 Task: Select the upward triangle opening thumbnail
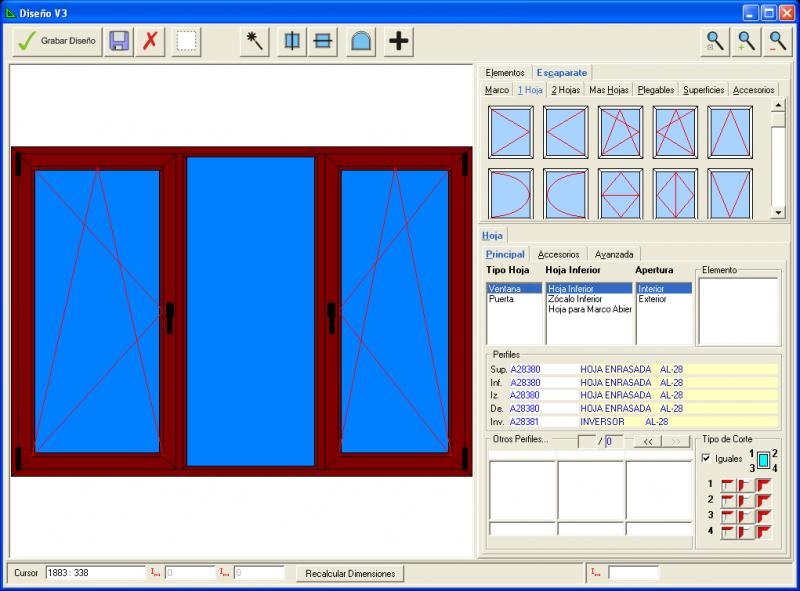point(730,131)
